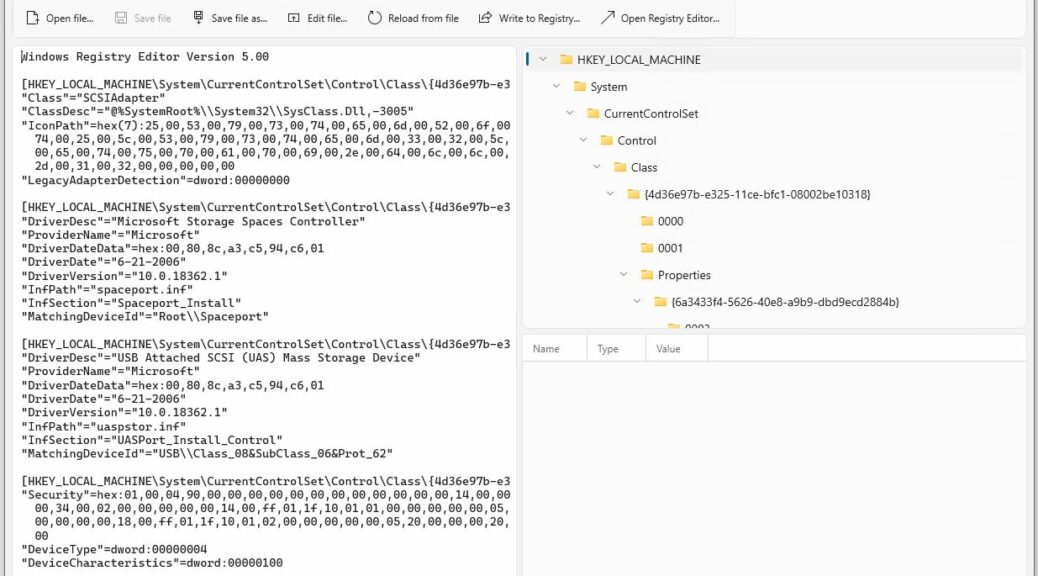Collapse the CurrentControlSet node

click(570, 113)
